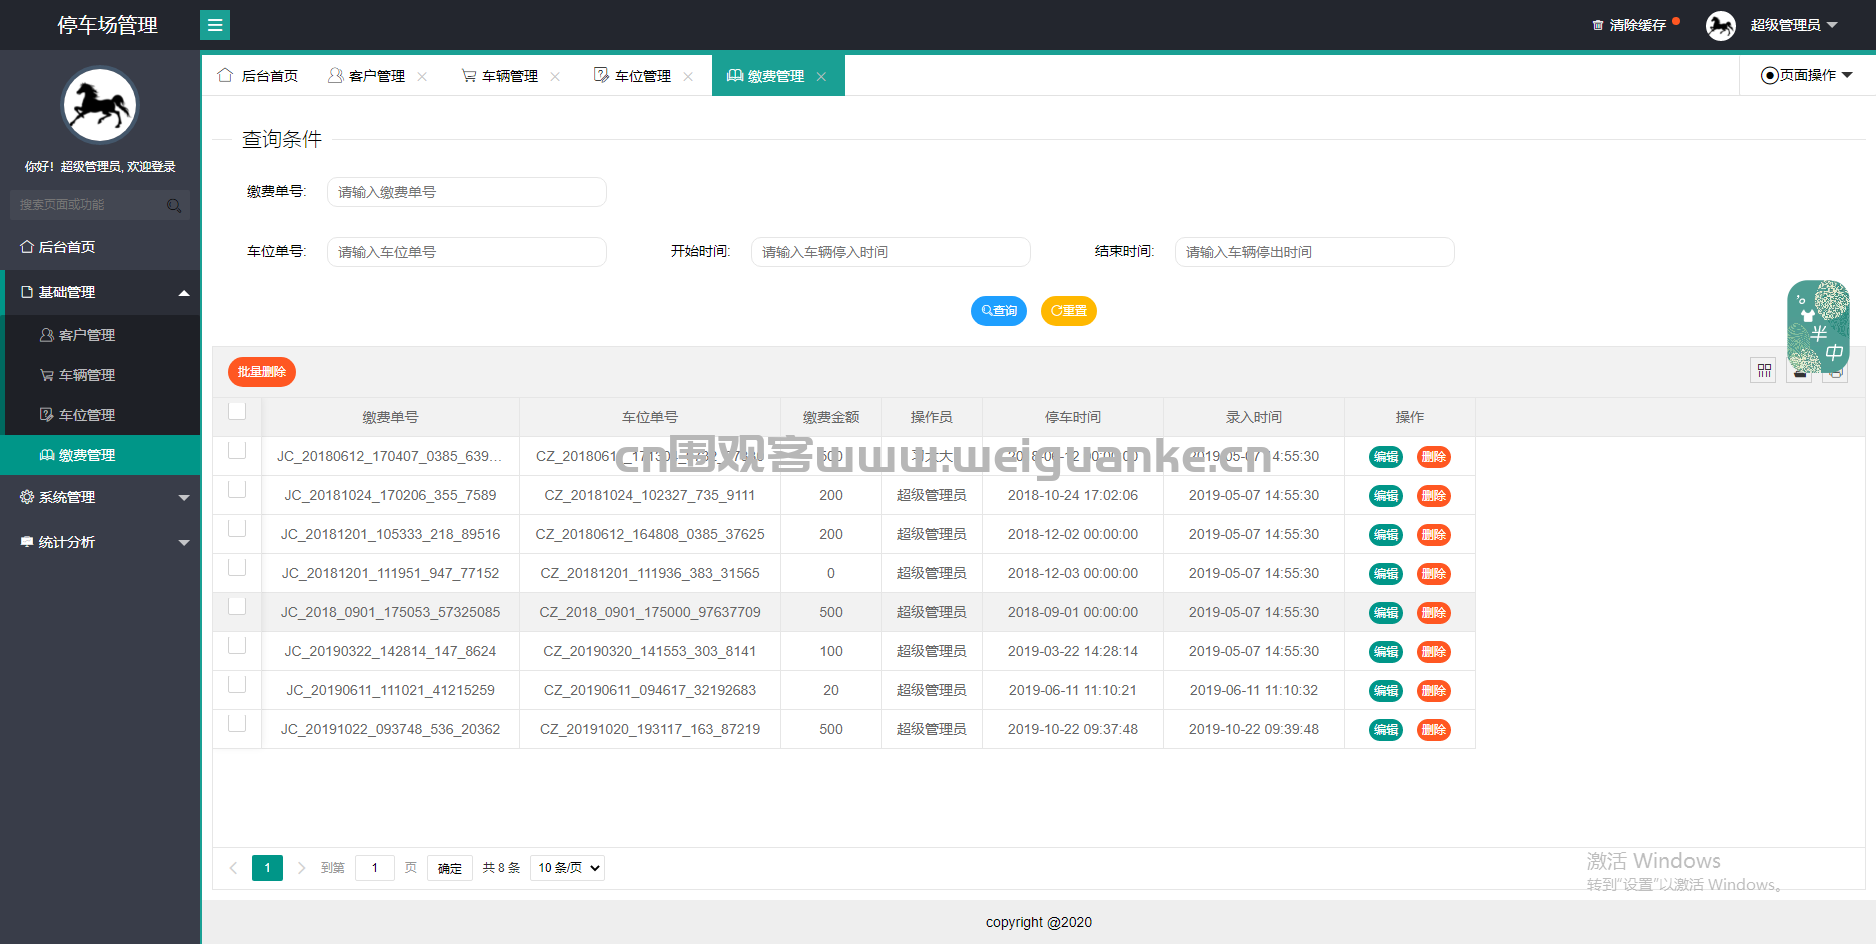Screen dimensions: 1876x944
Task: Expand the 统计分析 sidebar menu
Action: coord(100,542)
